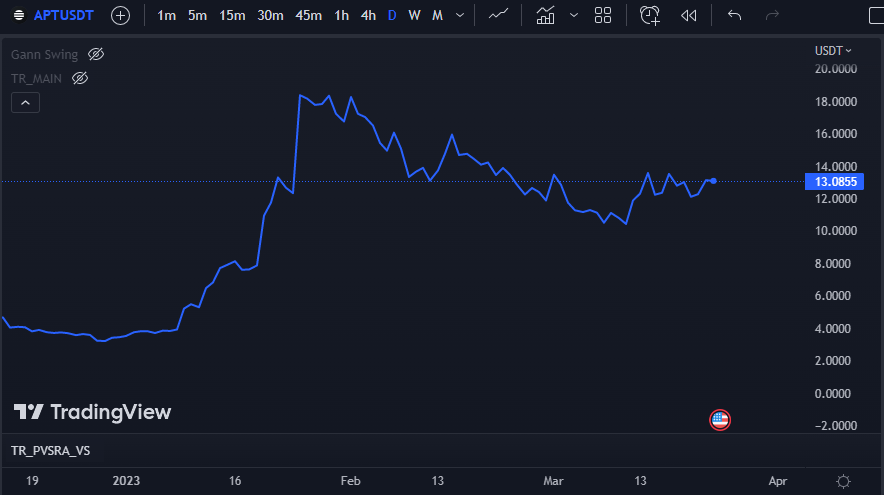This screenshot has height=495, width=884.
Task: Show the hidden TR_MAIN indicator
Action: (80, 78)
